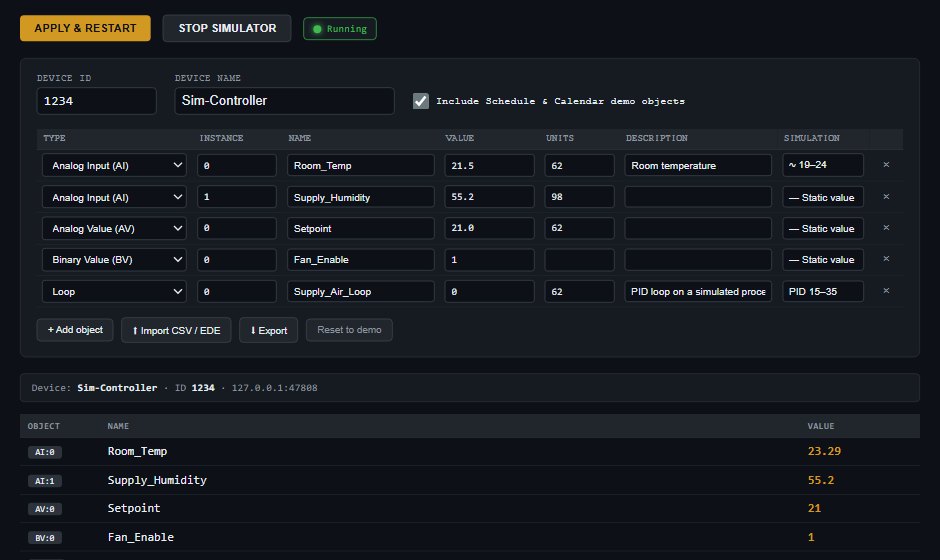Delete the Fan_Enable object row
Screen dimensions: 940x560
coord(886,259)
